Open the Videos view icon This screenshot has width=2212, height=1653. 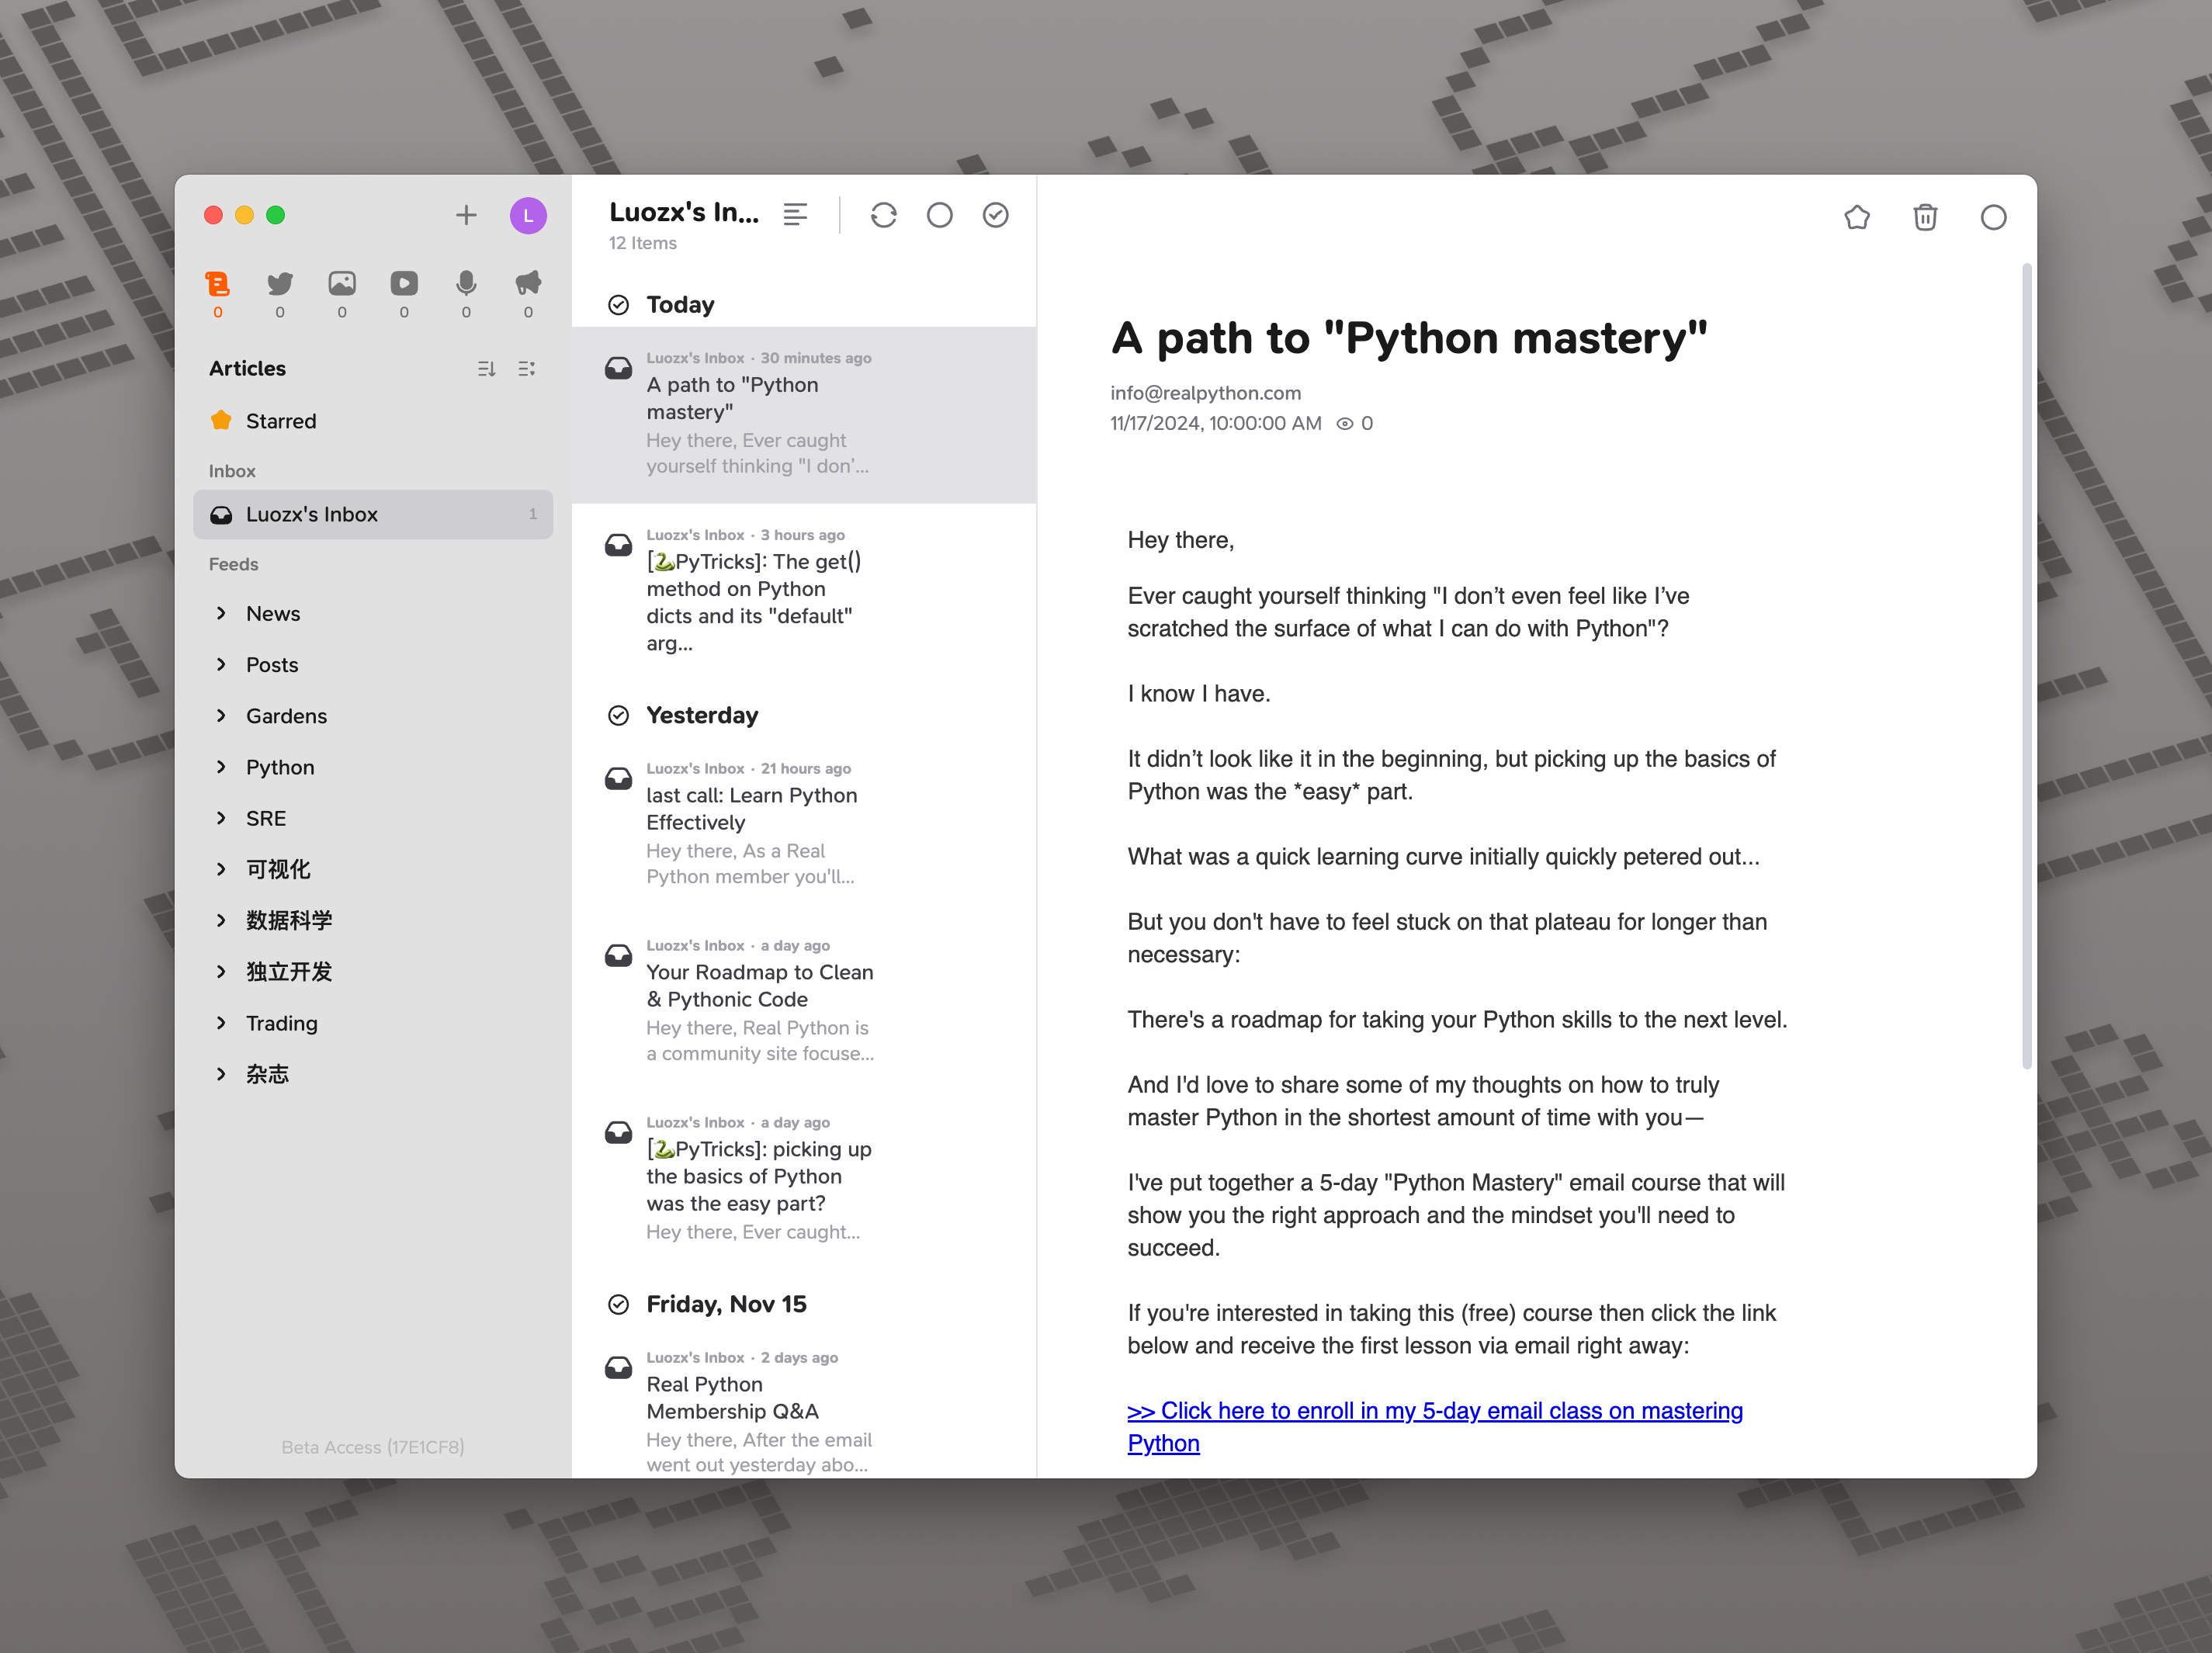(x=404, y=284)
